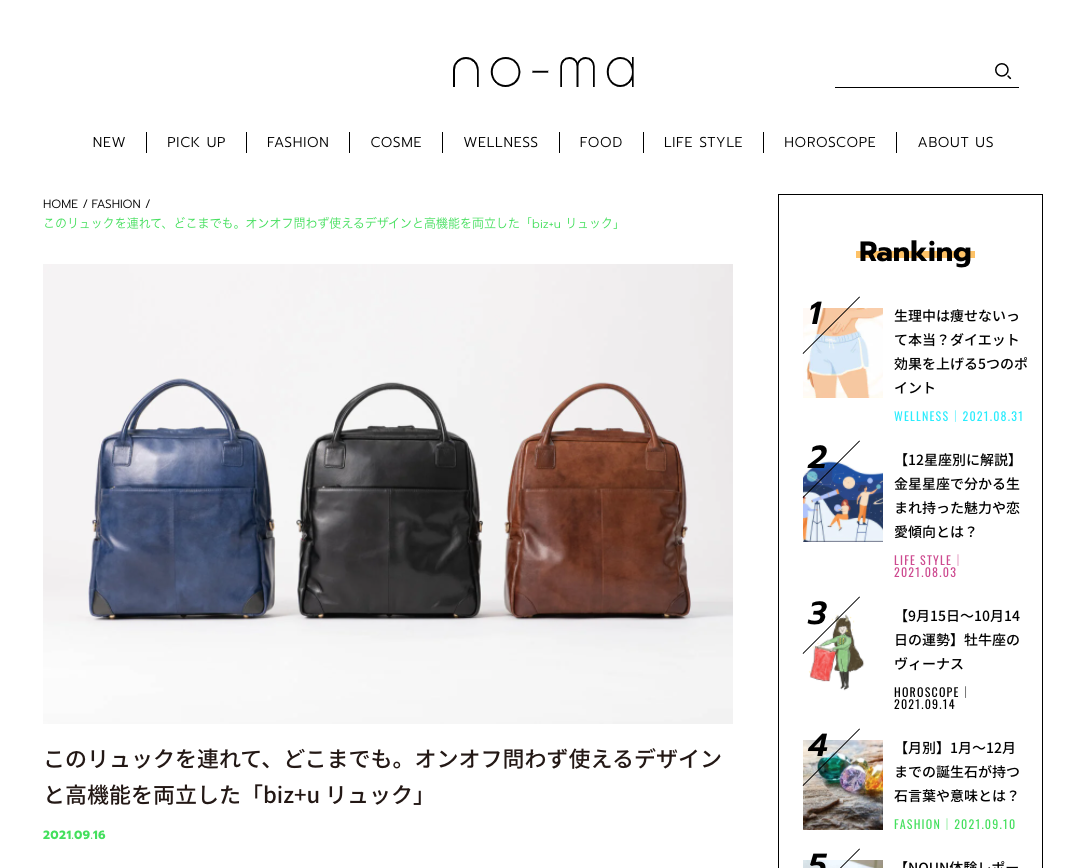Viewport: 1076px width, 868px height.
Task: Visit the FOOD section
Action: coord(601,142)
